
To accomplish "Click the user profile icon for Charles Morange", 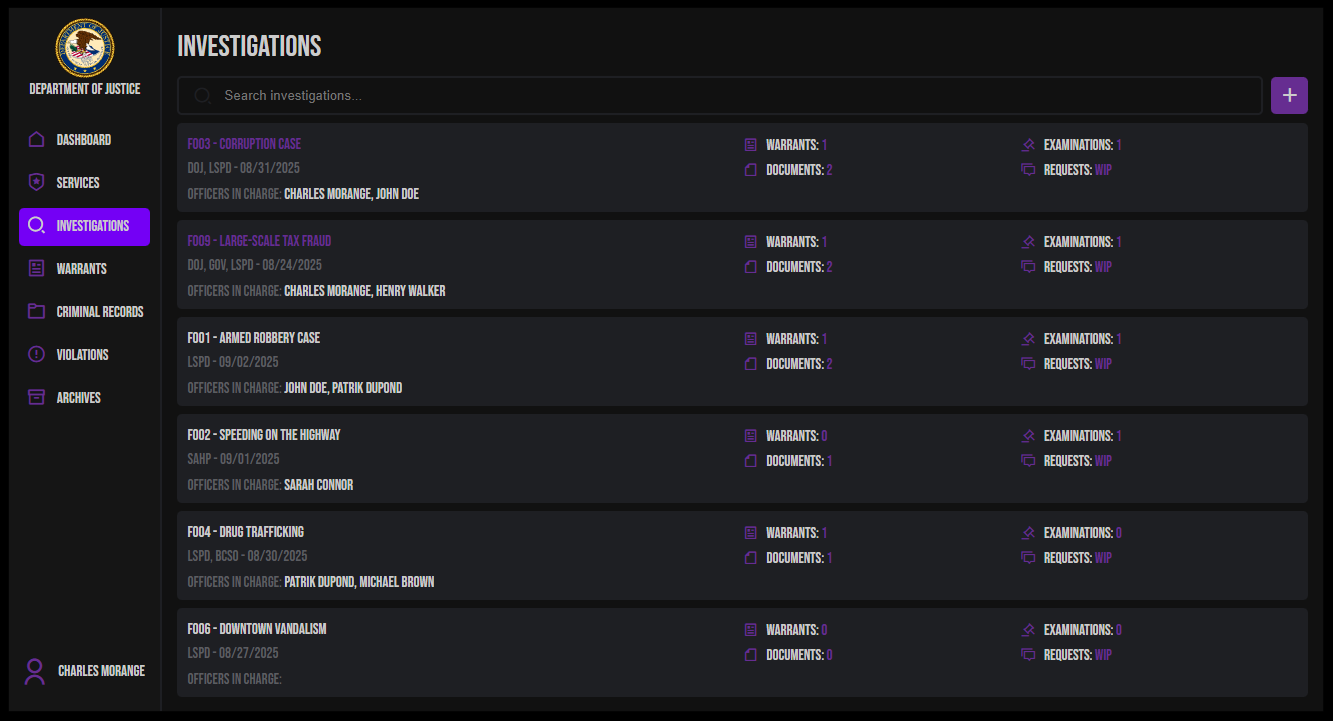I will coord(34,671).
